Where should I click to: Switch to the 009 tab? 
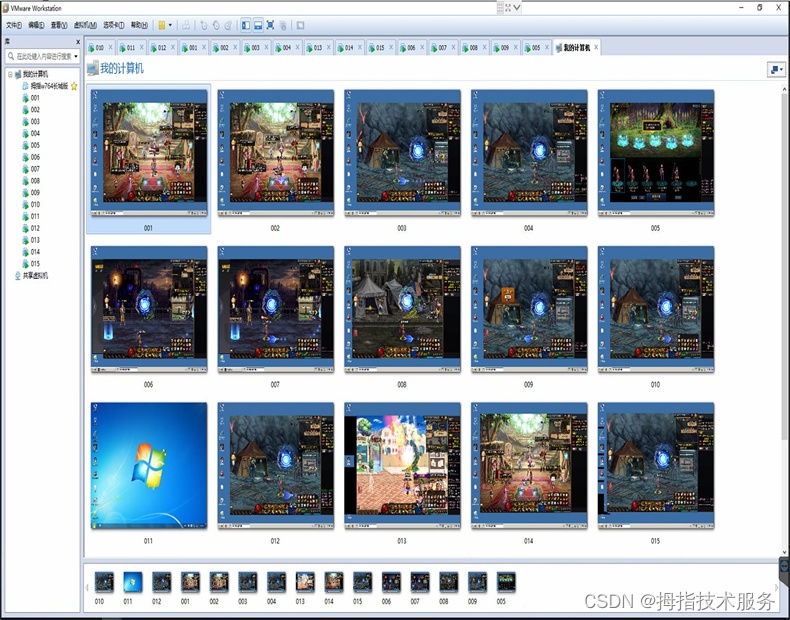pos(504,48)
